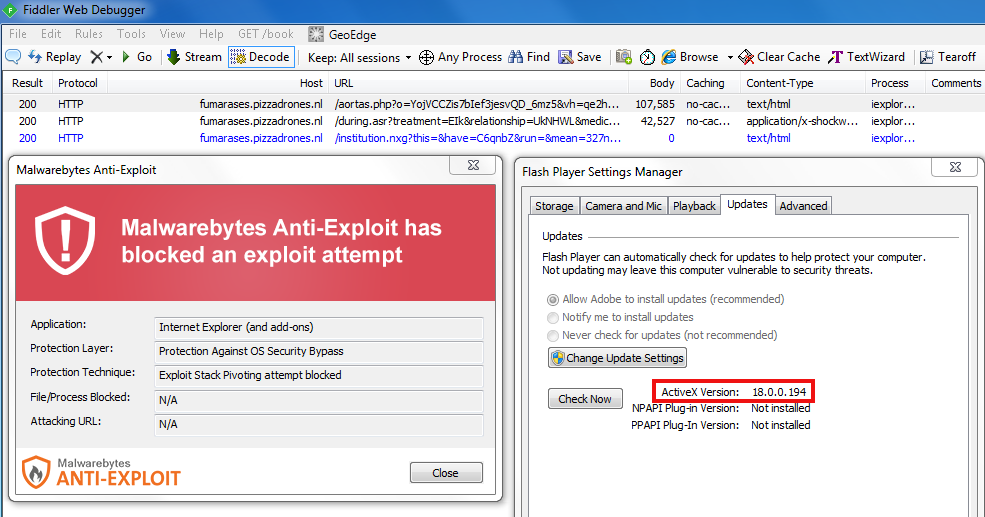This screenshot has width=985, height=517.
Task: Open the Browse dropdown arrow
Action: (x=730, y=57)
